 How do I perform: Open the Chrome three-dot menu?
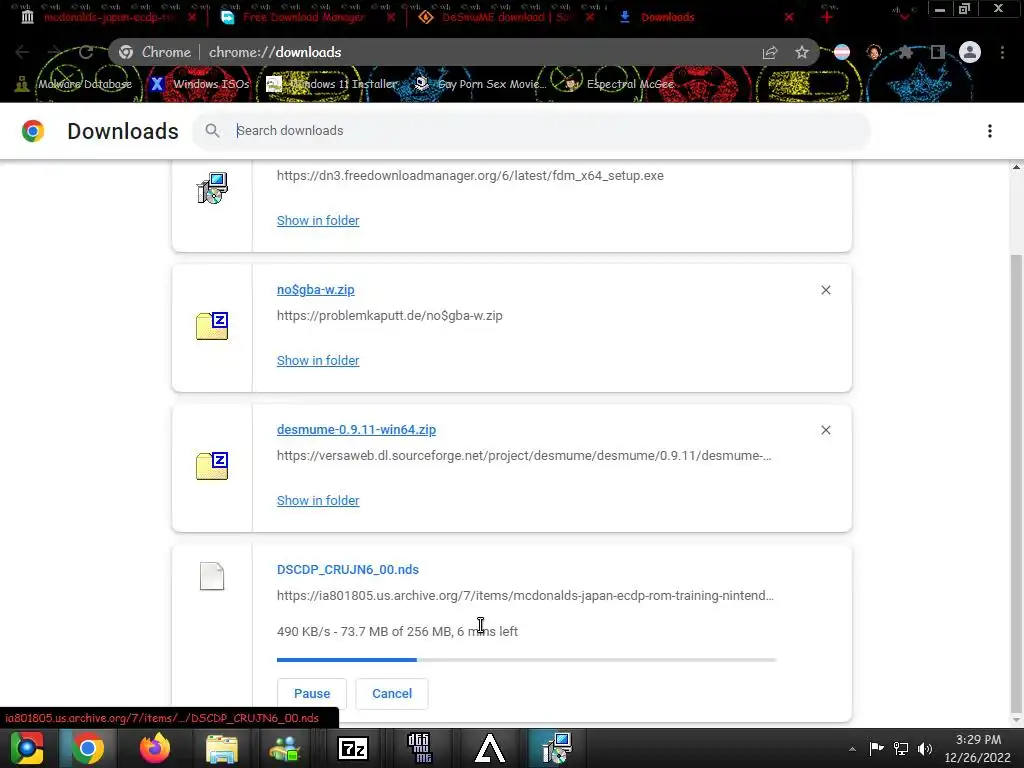click(1002, 52)
